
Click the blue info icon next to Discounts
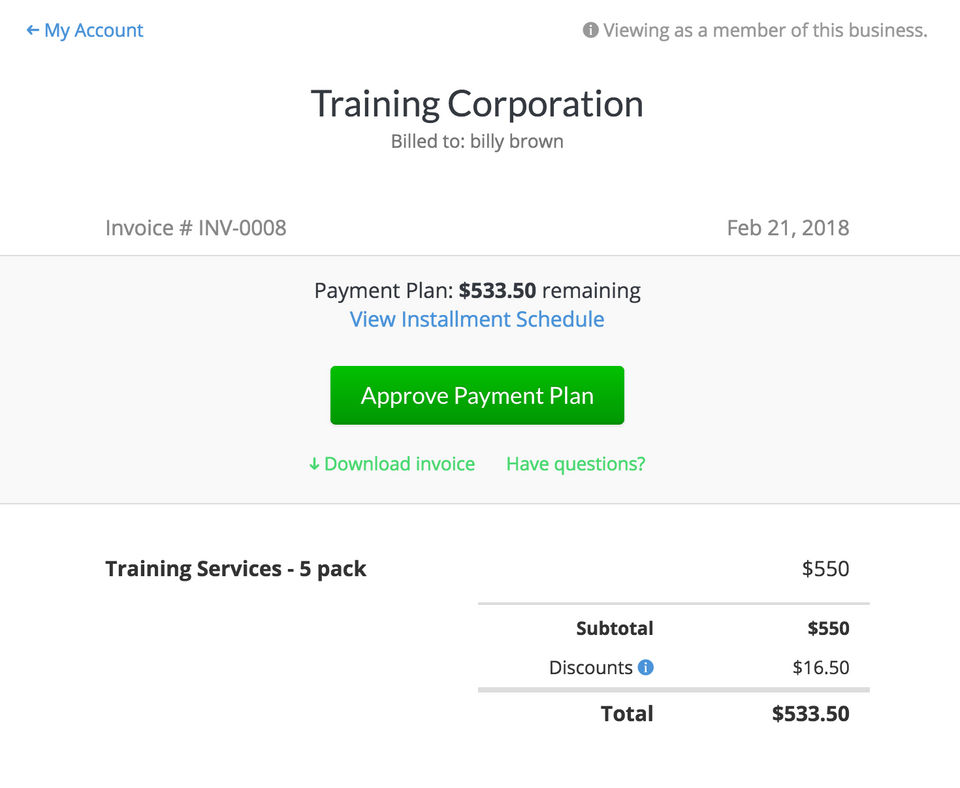tap(646, 667)
